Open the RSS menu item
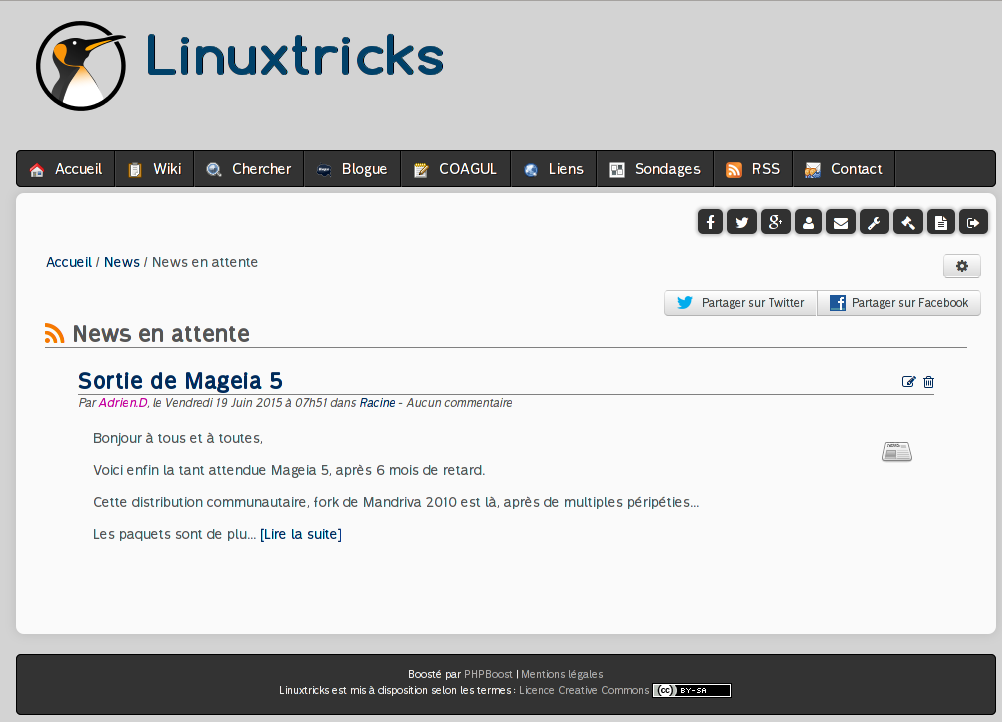The height and width of the screenshot is (722, 1002). coord(753,169)
